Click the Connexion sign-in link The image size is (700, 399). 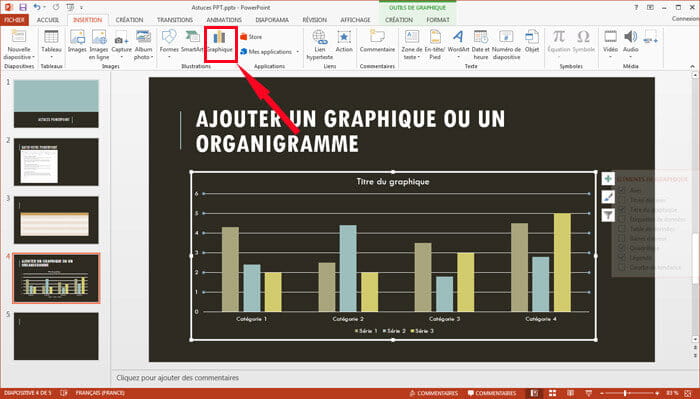685,19
